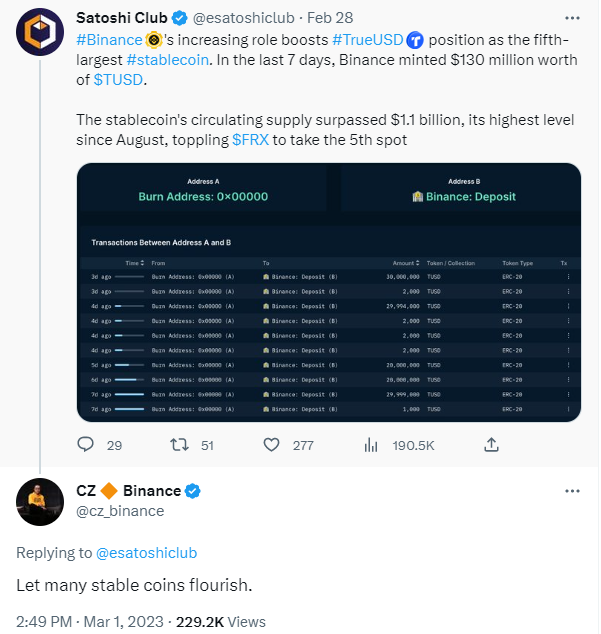Click Satoshi Club verified badge
601x634 pixels.
point(180,18)
